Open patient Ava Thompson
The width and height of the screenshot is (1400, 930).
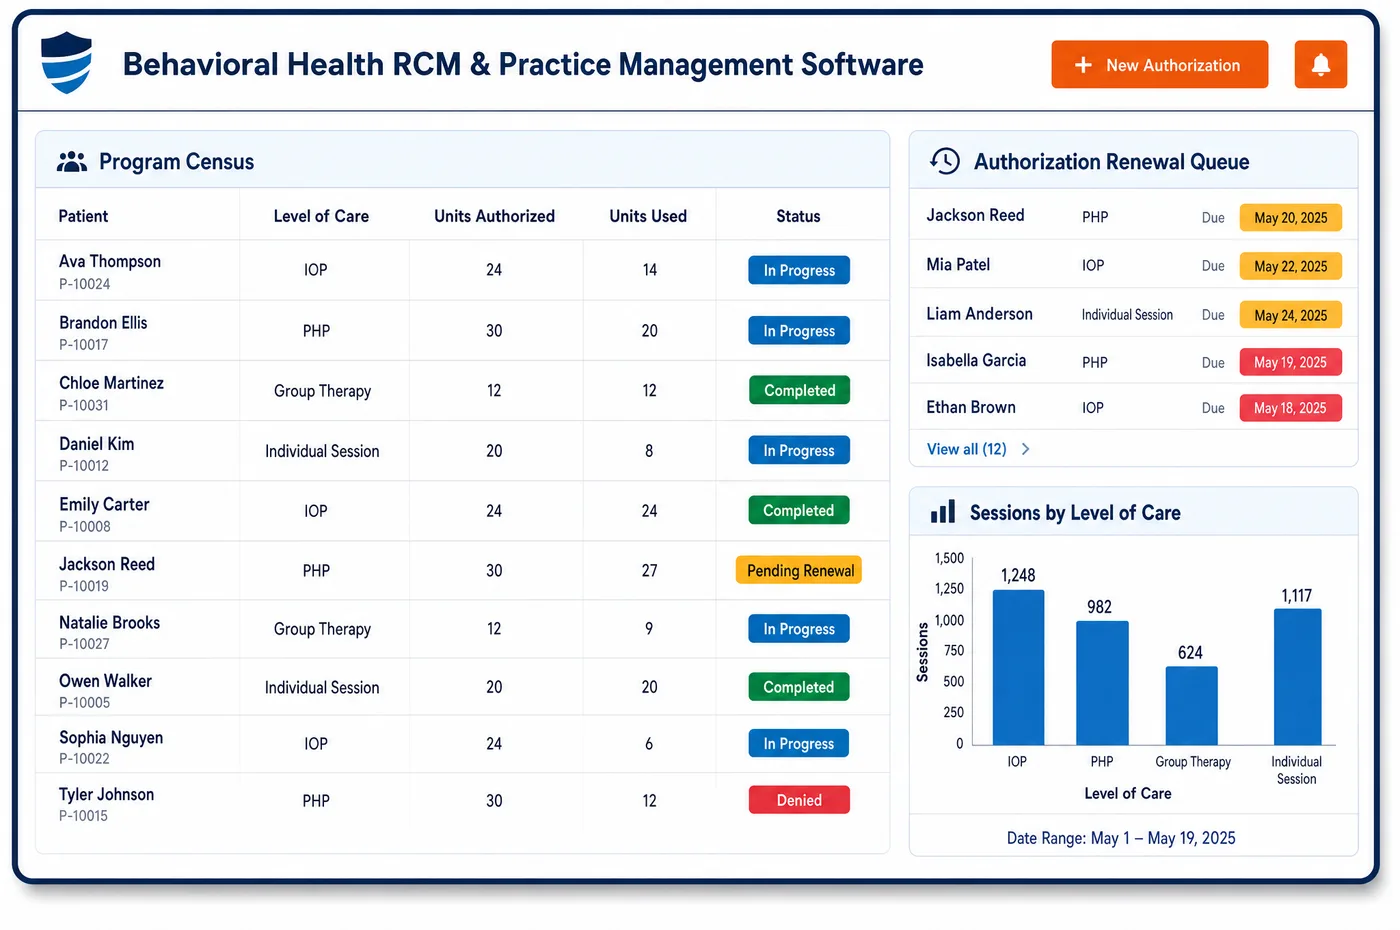(110, 261)
